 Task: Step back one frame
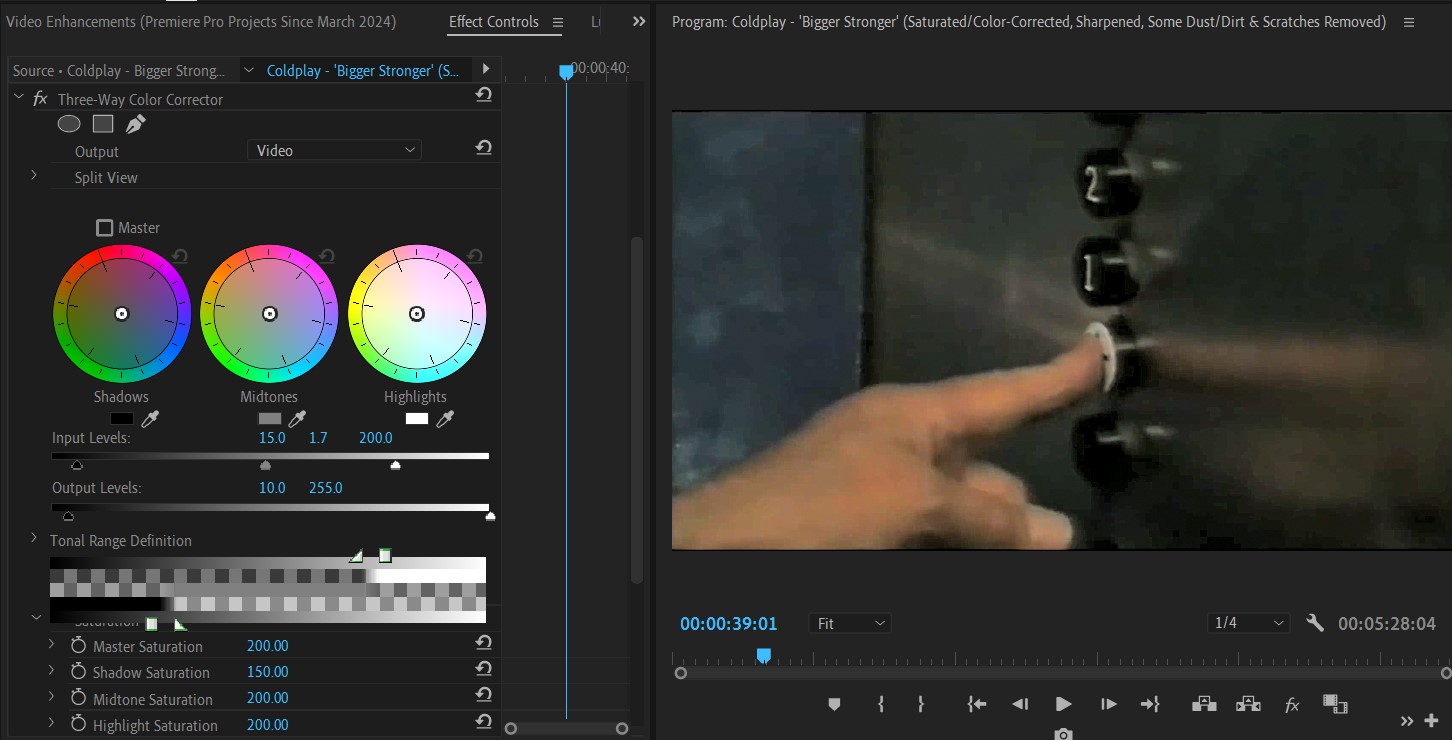click(x=1019, y=704)
